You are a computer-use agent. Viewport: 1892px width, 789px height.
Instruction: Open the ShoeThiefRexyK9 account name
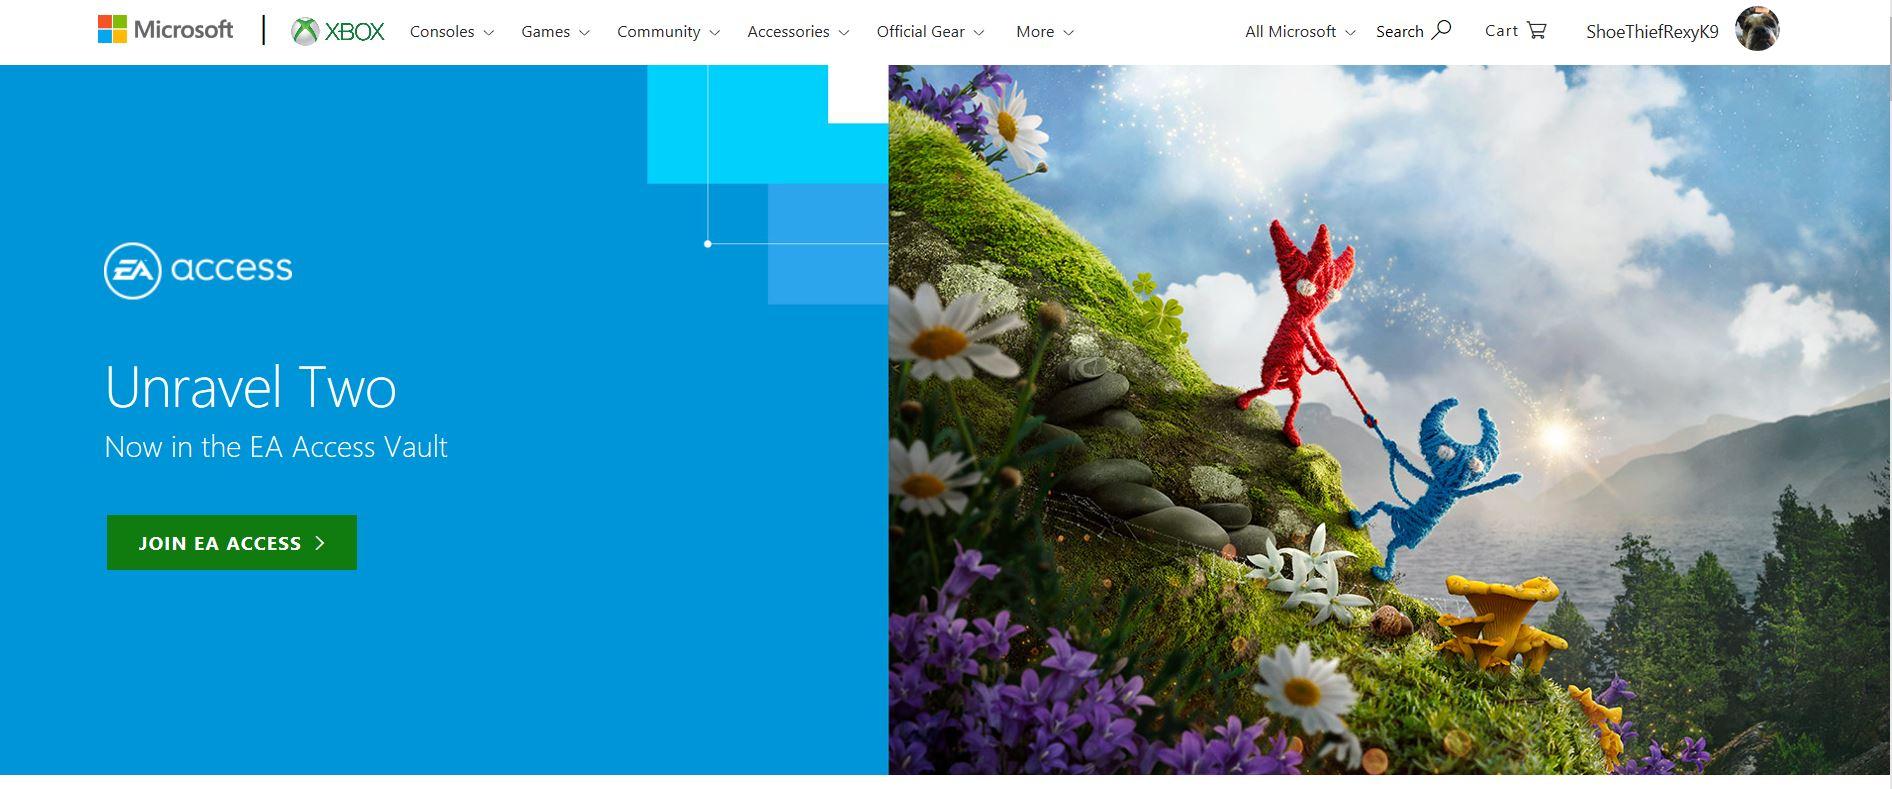[x=1652, y=32]
